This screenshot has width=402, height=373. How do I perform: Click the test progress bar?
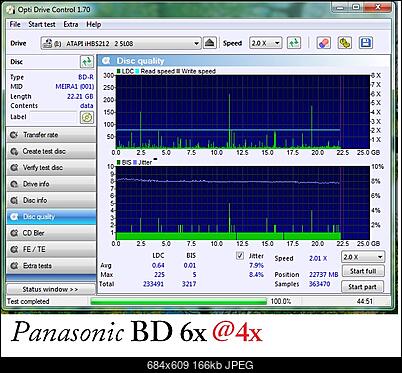tap(179, 301)
